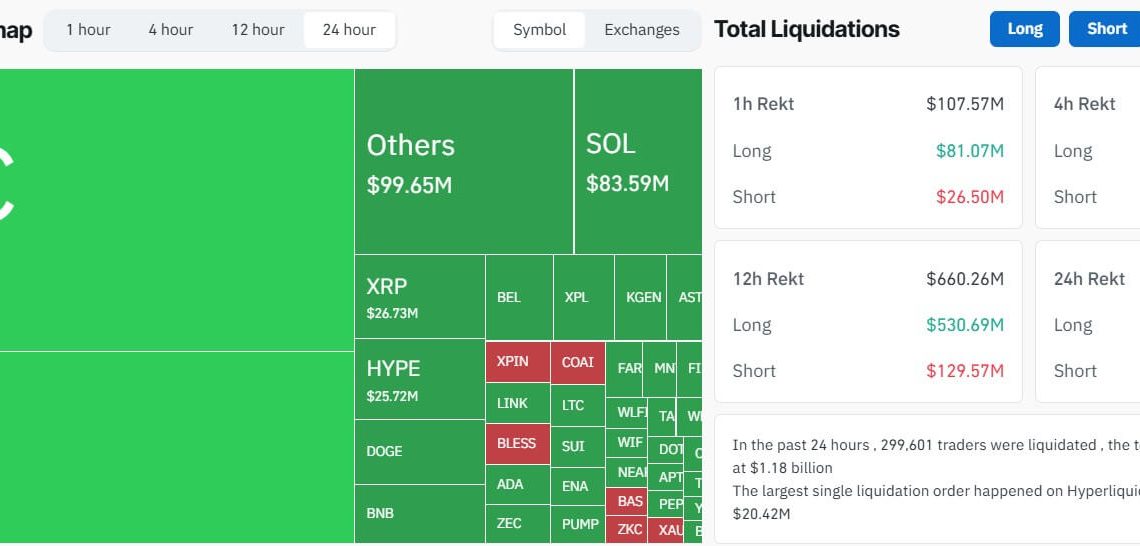The width and height of the screenshot is (1140, 546).
Task: Select the 4 hour timeframe tab
Action: (x=170, y=30)
